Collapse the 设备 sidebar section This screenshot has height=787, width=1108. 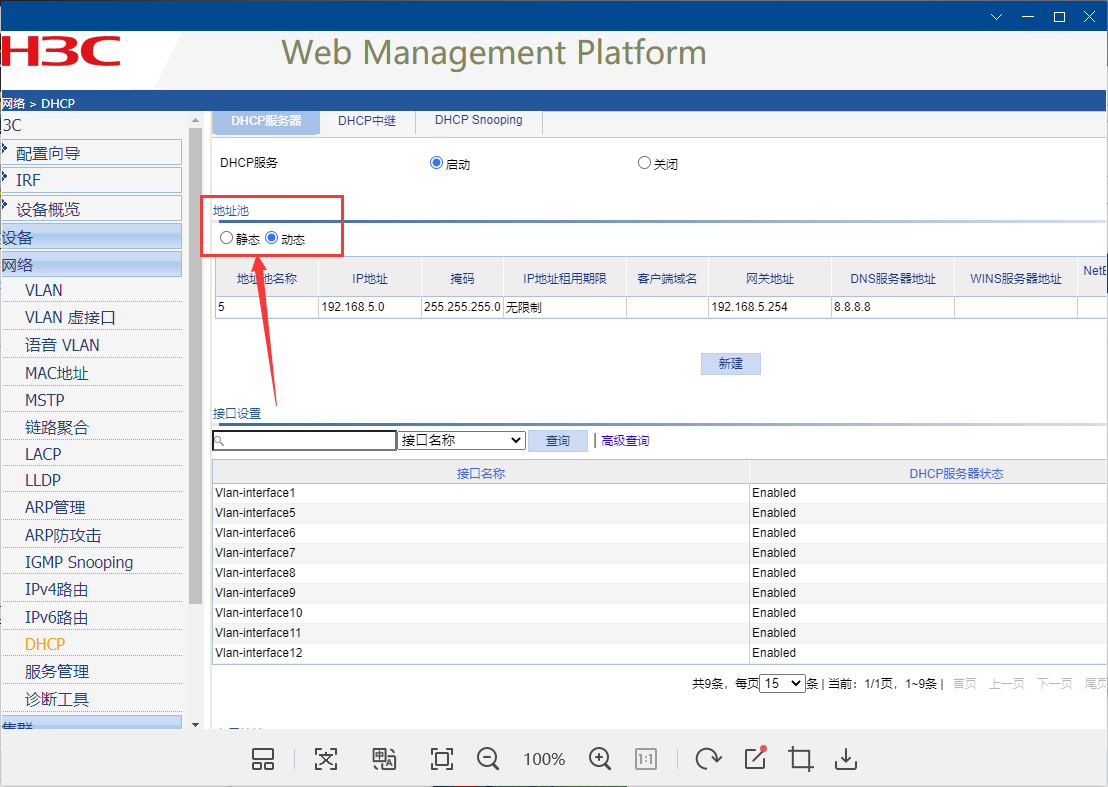(91, 237)
